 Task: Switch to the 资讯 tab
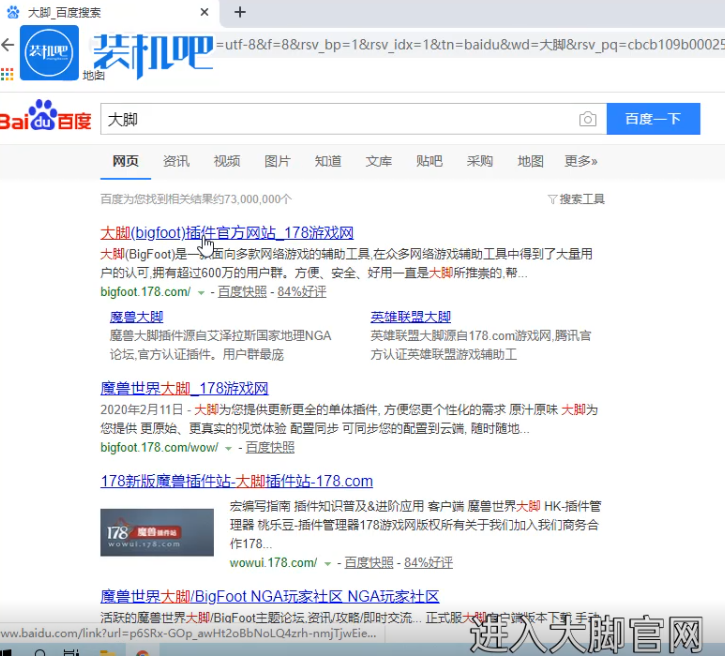click(176, 161)
